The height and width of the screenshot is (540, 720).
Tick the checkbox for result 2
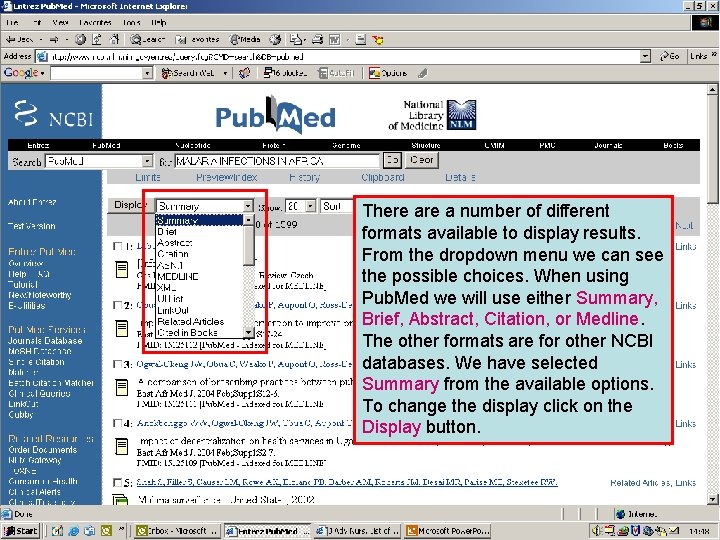pyautogui.click(x=117, y=305)
